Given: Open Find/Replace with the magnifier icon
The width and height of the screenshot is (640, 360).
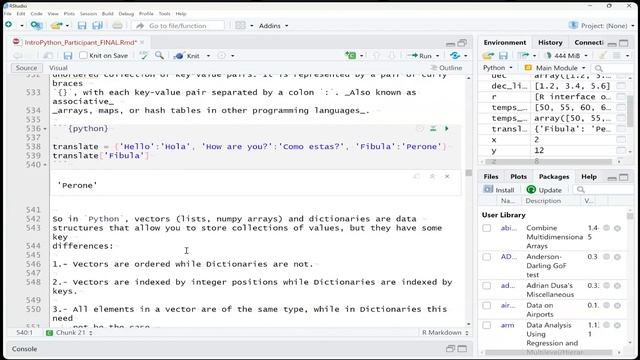Looking at the screenshot, I should pyautogui.click(x=159, y=56).
